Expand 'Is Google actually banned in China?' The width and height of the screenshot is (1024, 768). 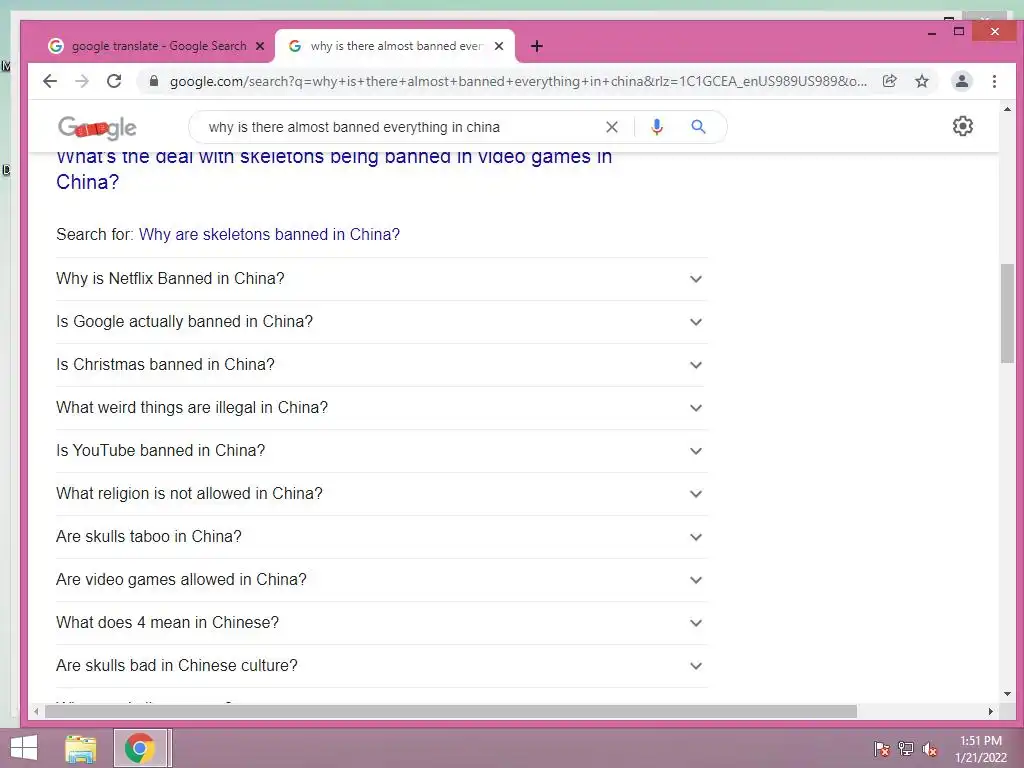381,322
